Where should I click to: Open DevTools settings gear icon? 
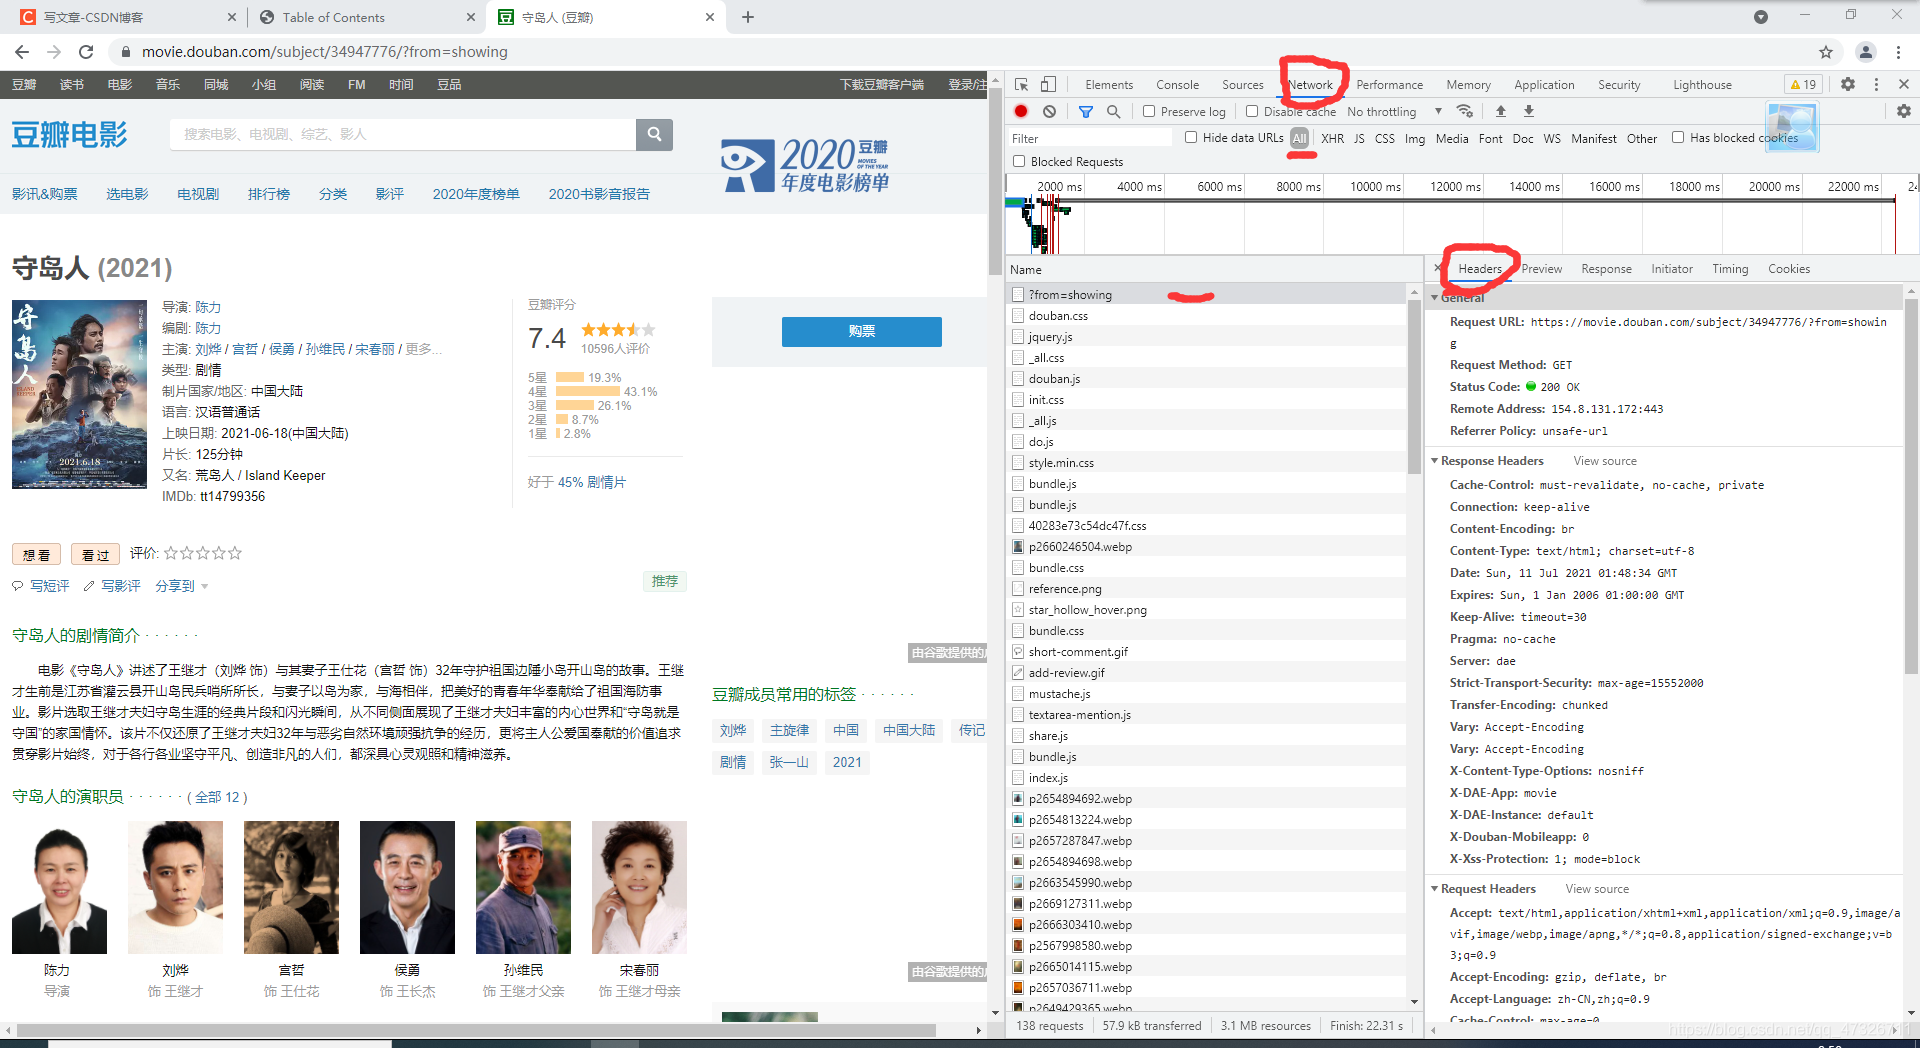pos(1848,85)
